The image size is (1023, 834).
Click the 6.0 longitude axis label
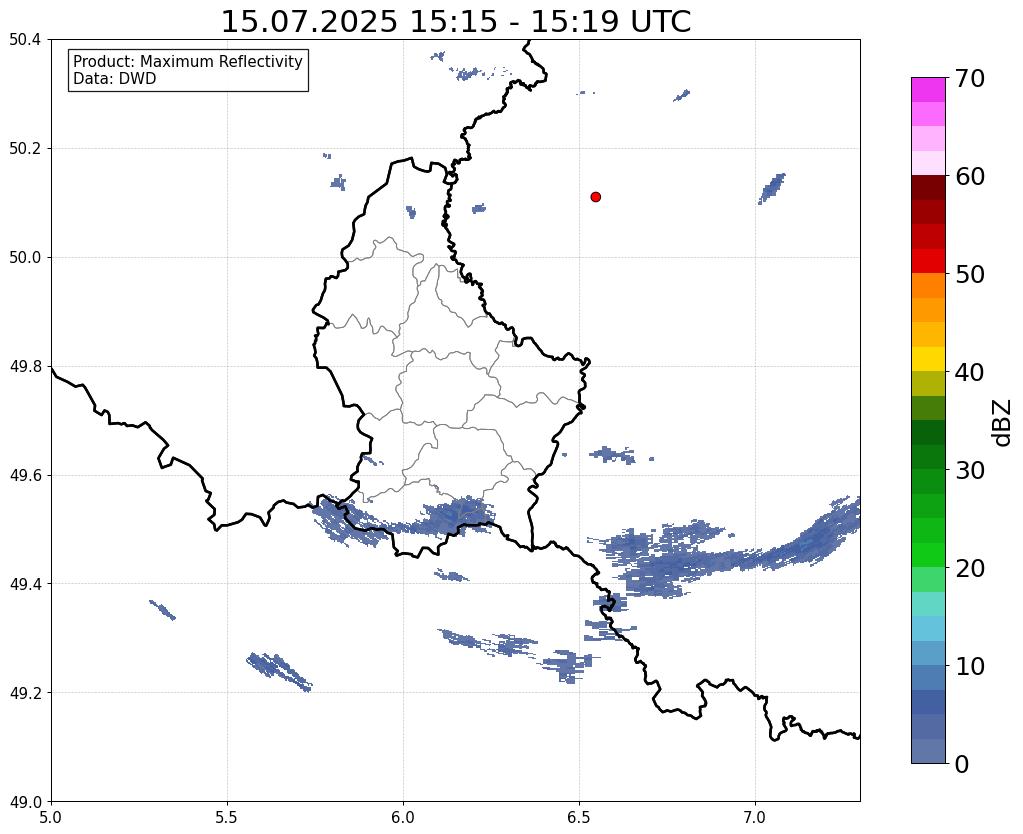(x=403, y=817)
